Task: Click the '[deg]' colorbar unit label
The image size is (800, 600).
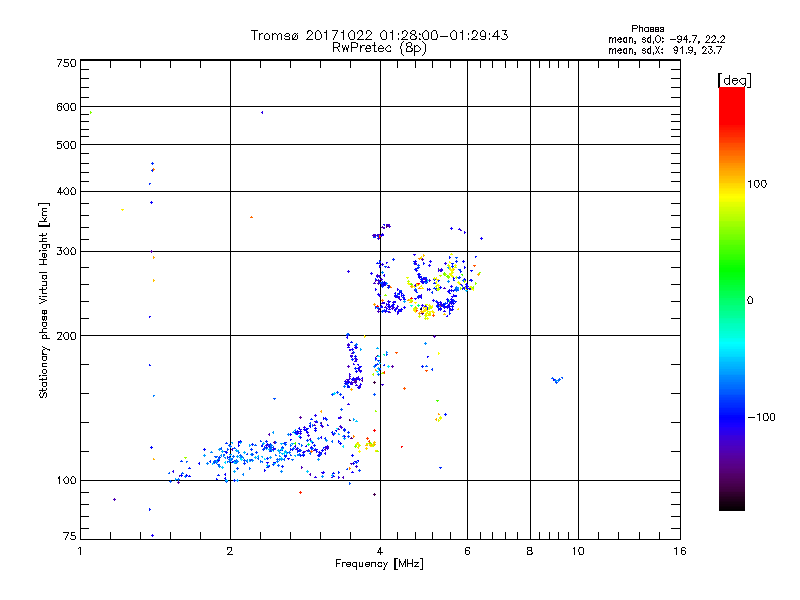Action: click(734, 80)
